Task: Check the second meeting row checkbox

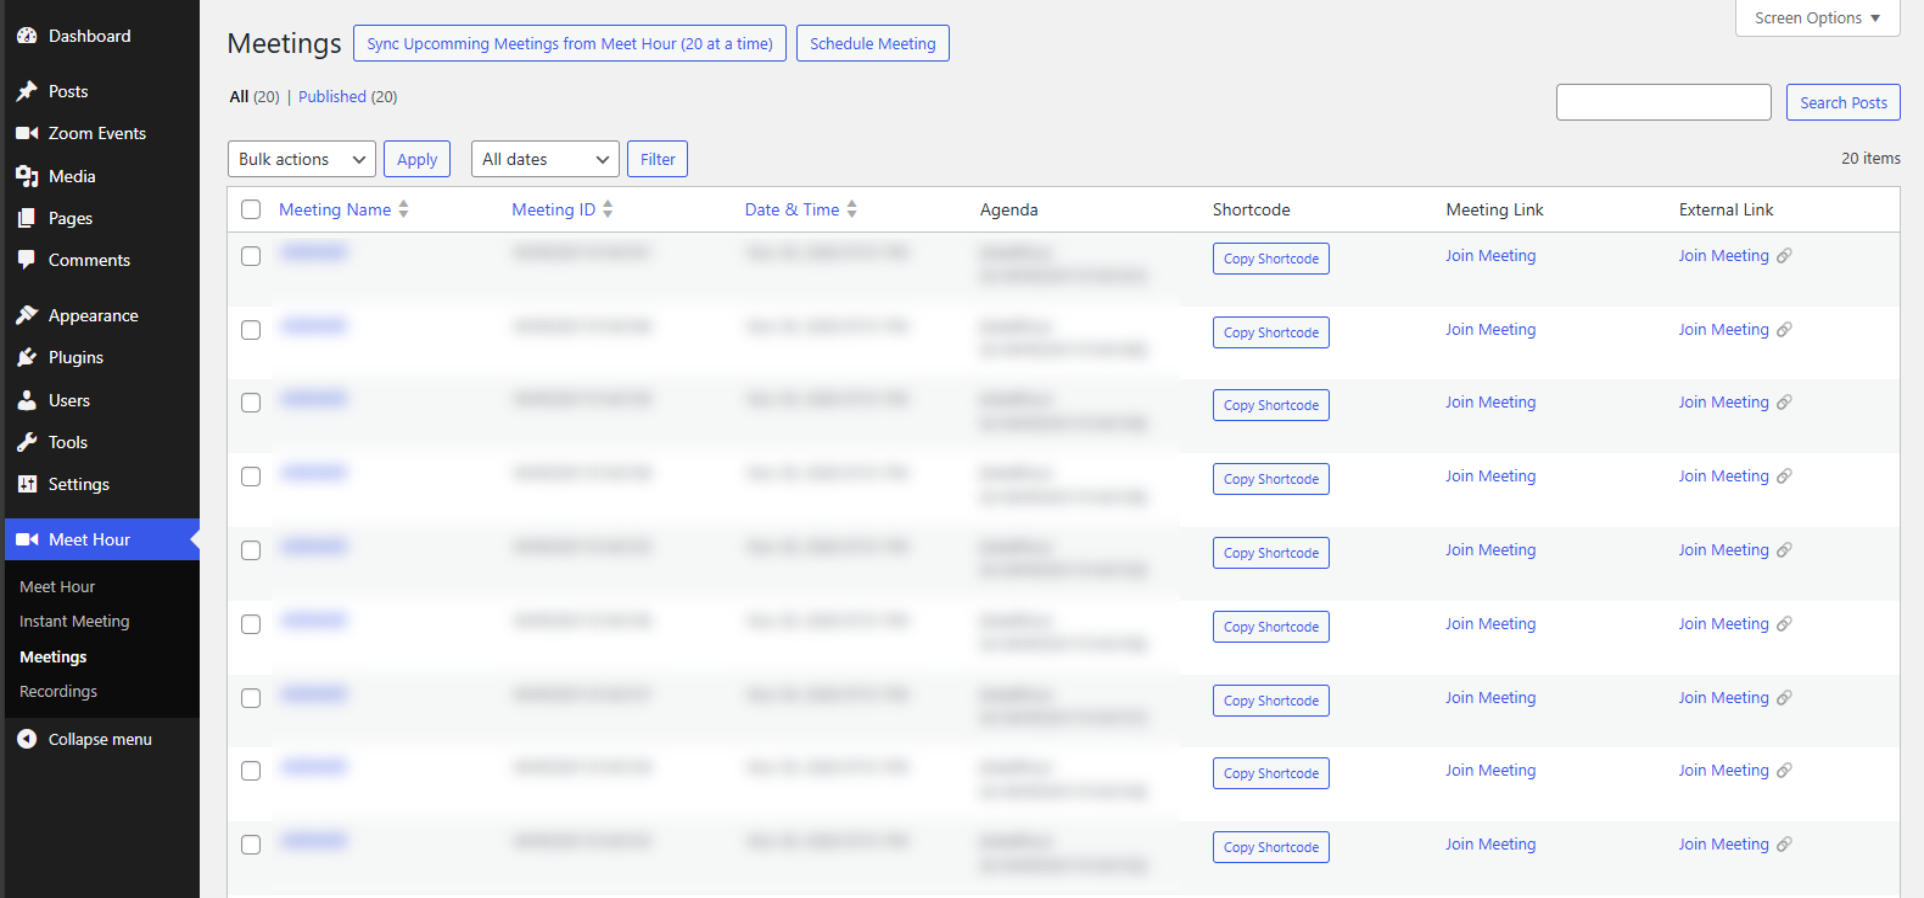Action: pyautogui.click(x=251, y=330)
